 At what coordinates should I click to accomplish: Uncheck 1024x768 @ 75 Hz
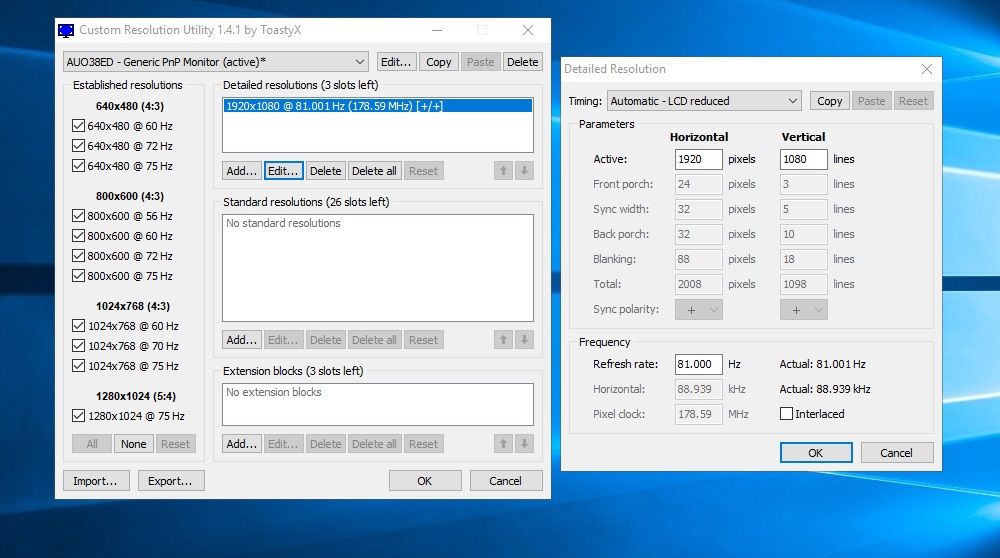pyautogui.click(x=78, y=365)
